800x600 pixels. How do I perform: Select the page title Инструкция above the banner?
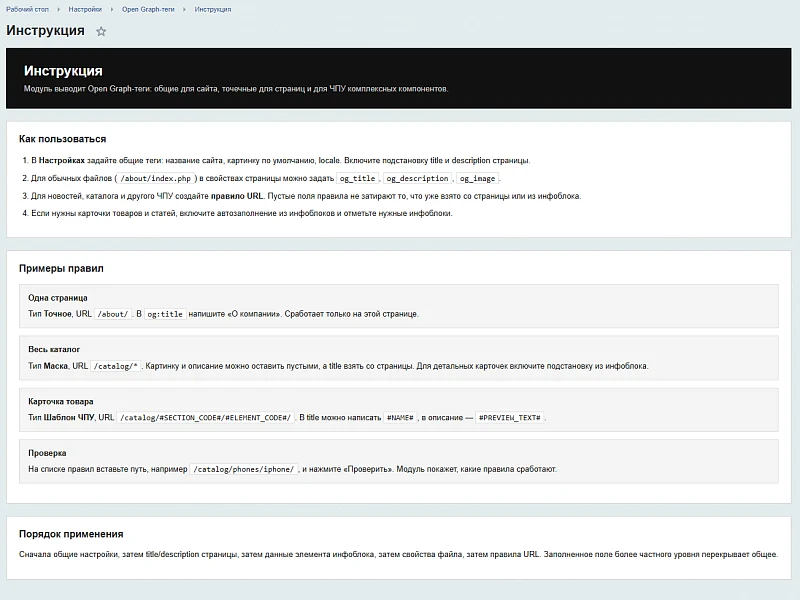coord(45,31)
